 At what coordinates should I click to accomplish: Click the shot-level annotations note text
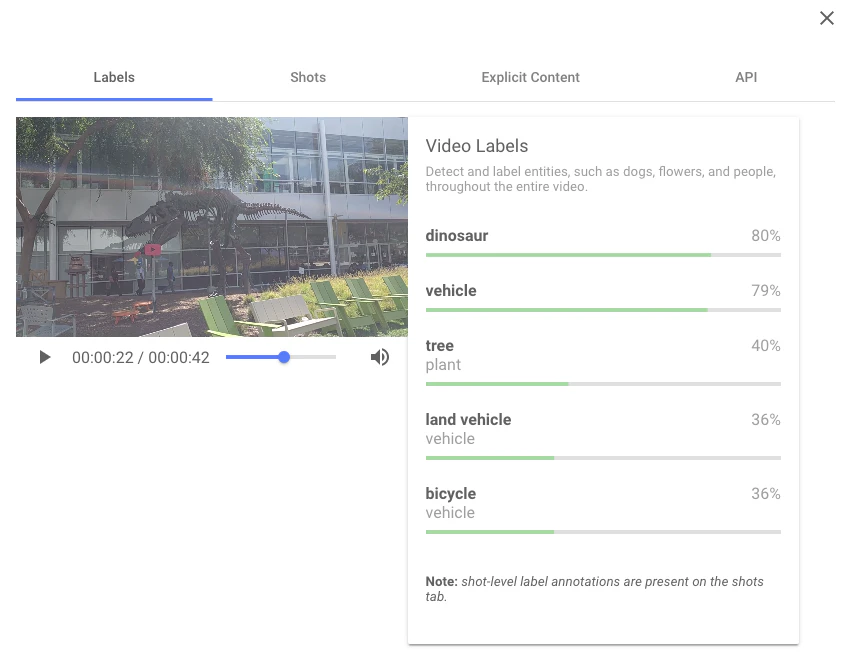click(594, 589)
